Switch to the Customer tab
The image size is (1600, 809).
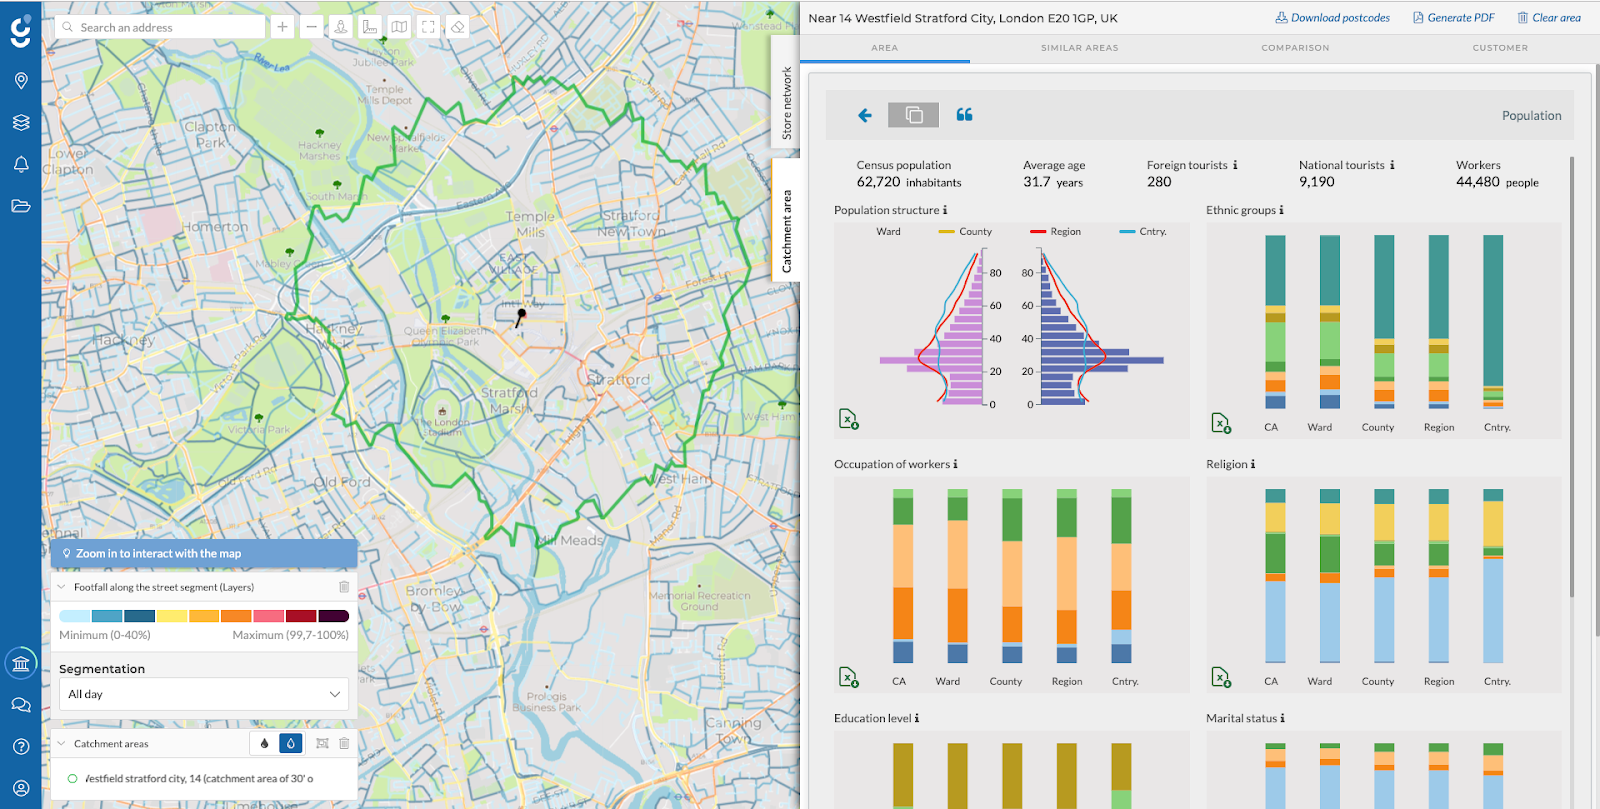pyautogui.click(x=1500, y=48)
